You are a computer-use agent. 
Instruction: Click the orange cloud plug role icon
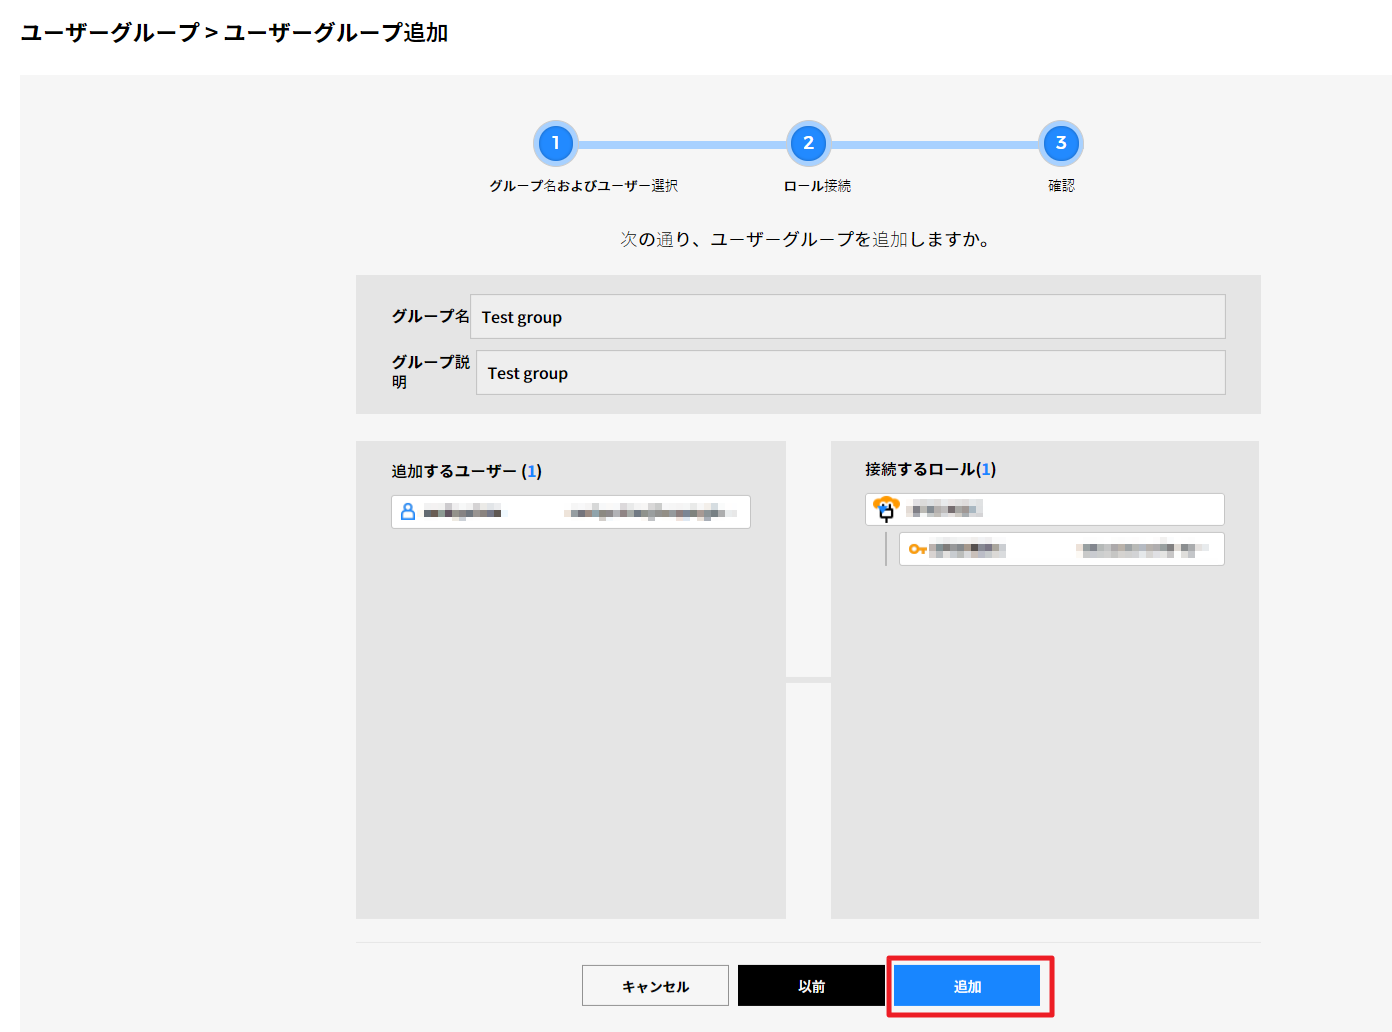tap(886, 509)
